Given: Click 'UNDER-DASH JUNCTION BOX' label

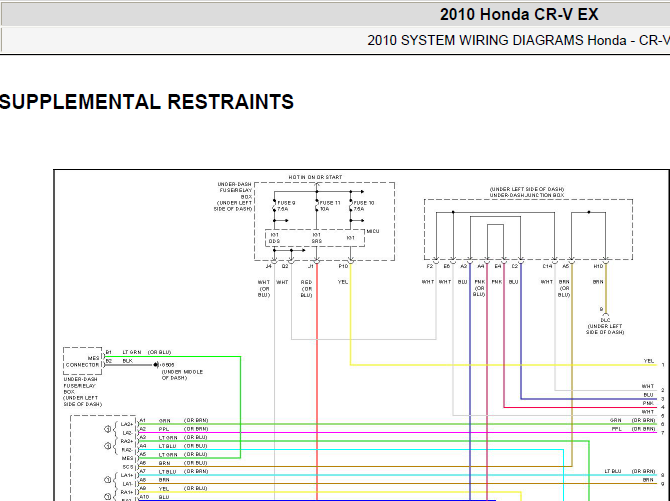Looking at the screenshot, I should tap(526, 195).
